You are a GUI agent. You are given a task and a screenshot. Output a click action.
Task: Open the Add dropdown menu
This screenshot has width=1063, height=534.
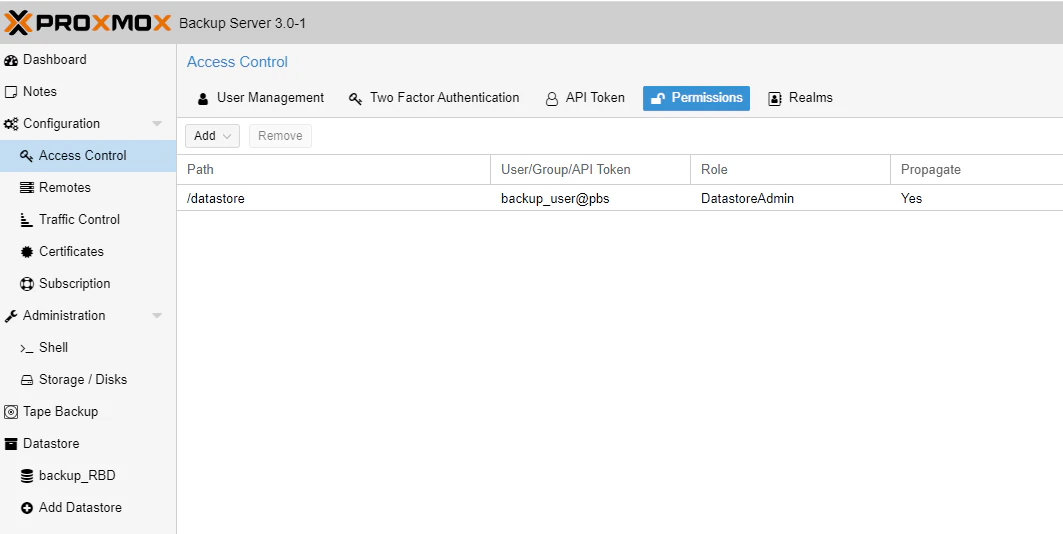[x=212, y=136]
